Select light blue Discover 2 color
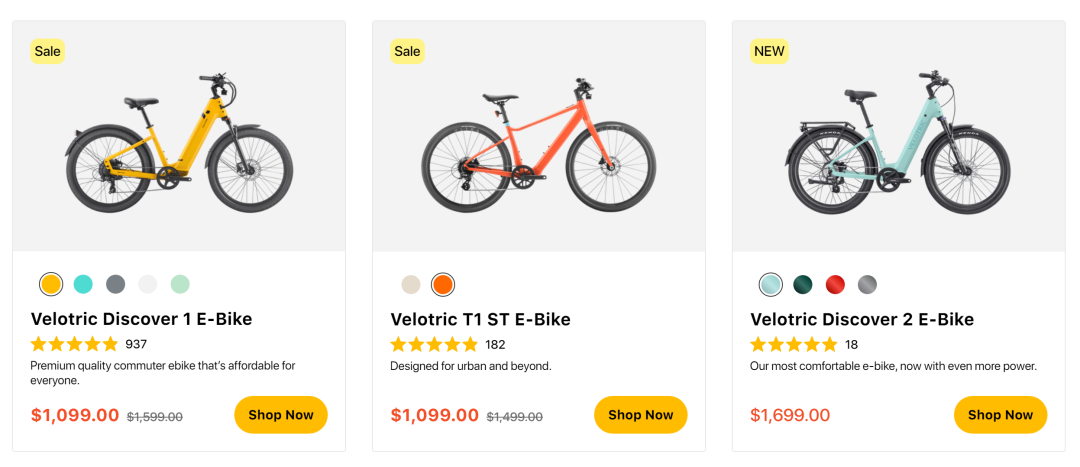 coord(771,284)
